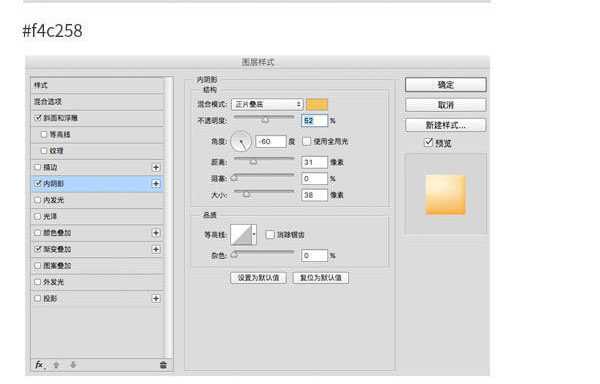Add another Color Overlay with plus icon

[156, 233]
